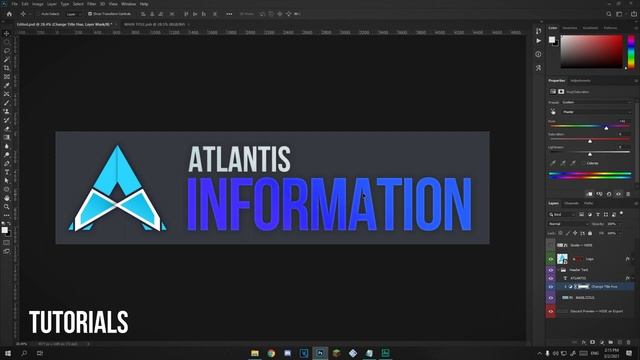
Task: Adjust the Saturation slider handle
Action: [x=590, y=141]
